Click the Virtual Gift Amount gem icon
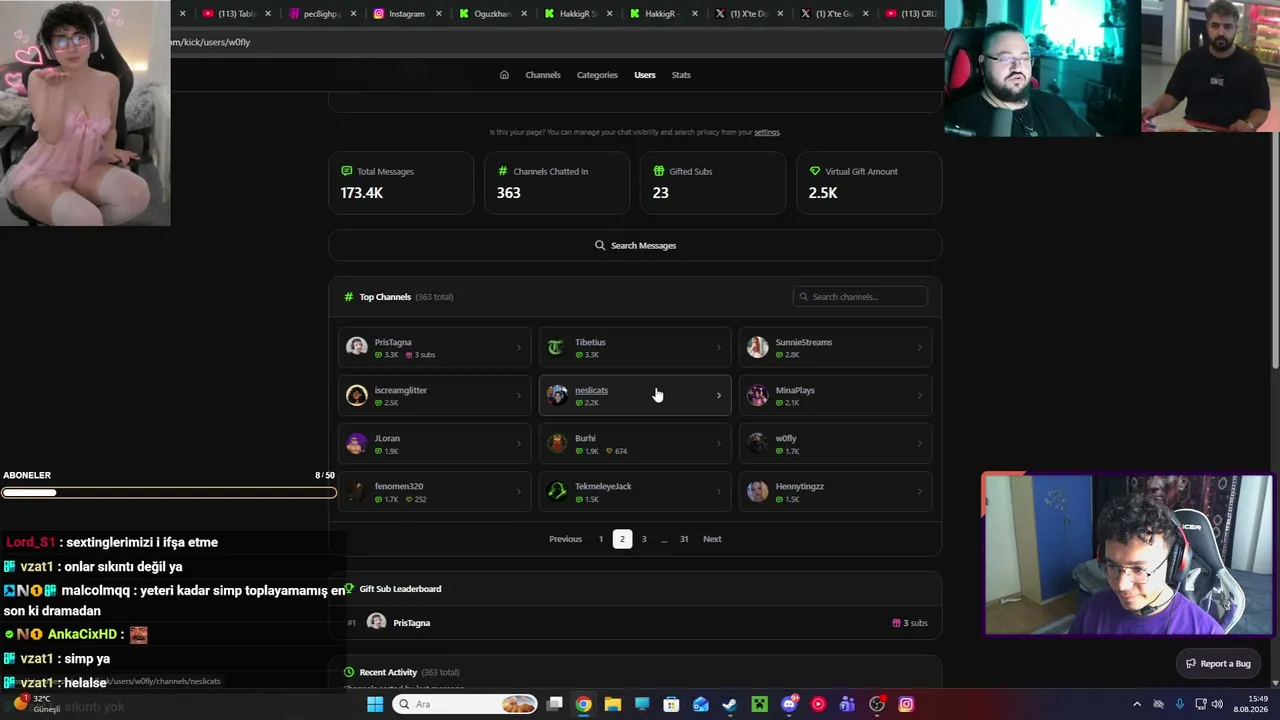Viewport: 1280px width, 720px height. pyautogui.click(x=814, y=171)
